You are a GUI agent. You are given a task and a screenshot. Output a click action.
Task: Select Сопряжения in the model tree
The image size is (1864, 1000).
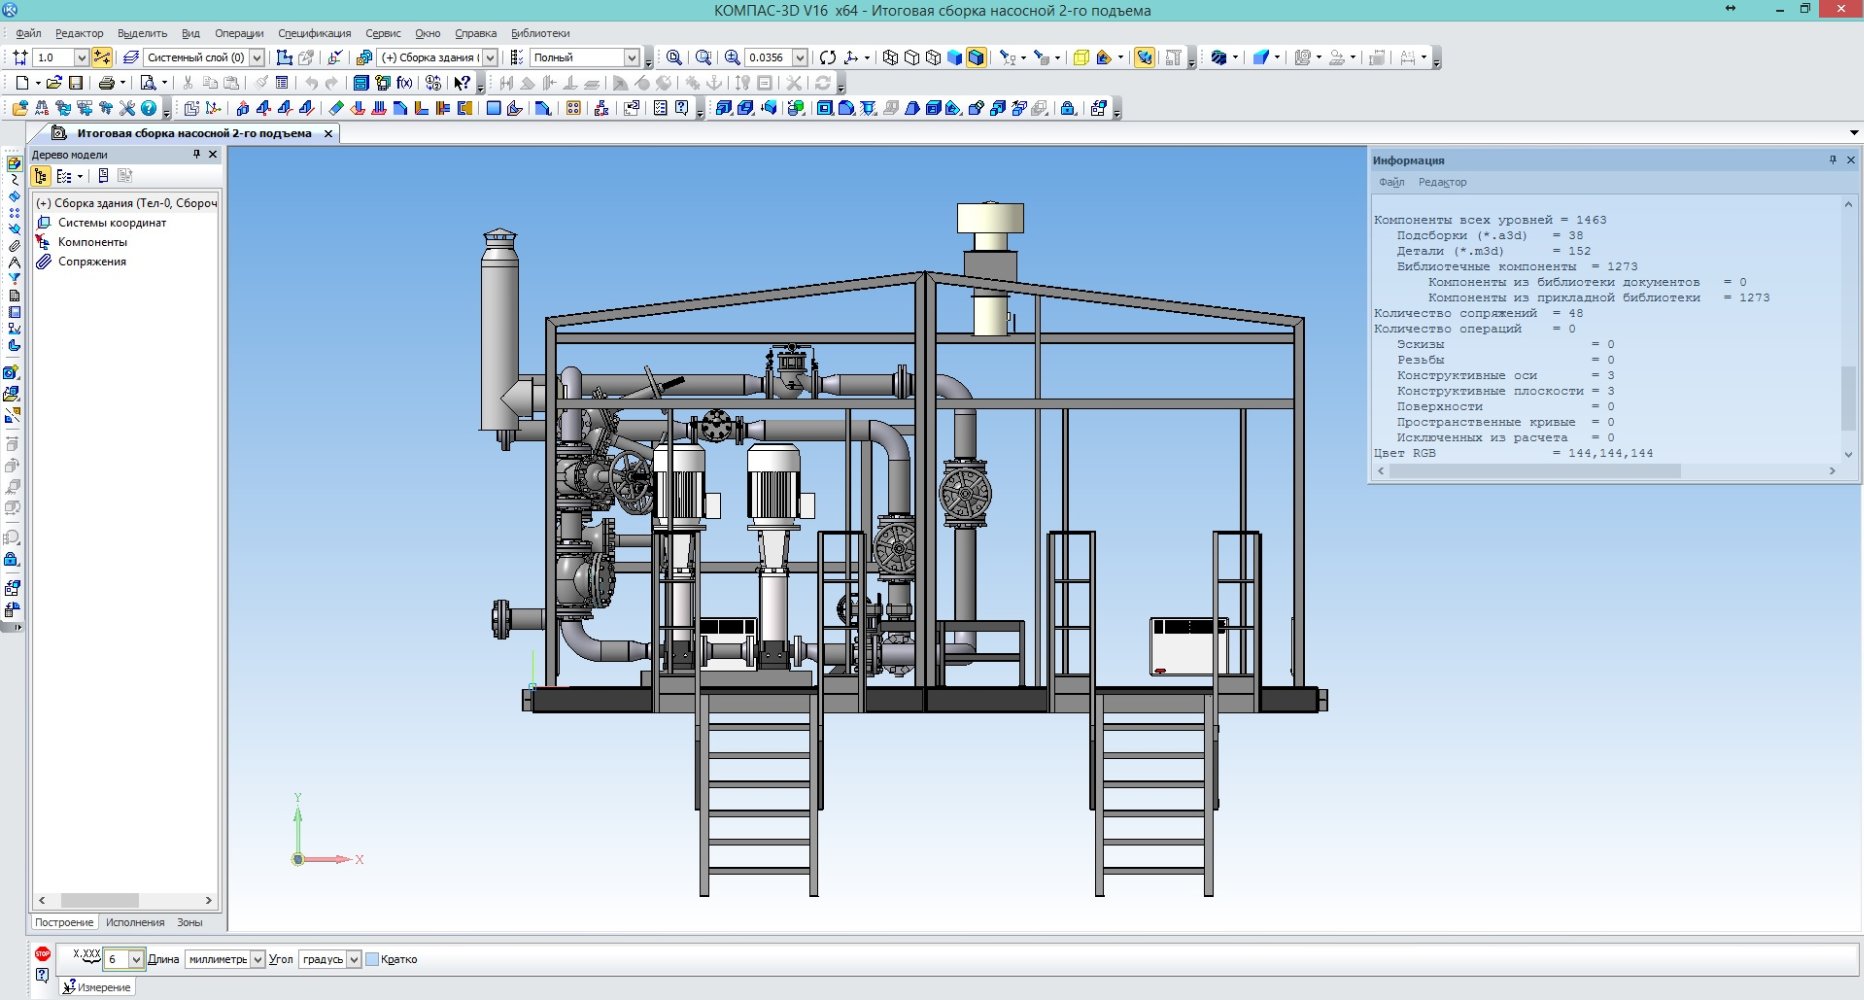pos(92,262)
